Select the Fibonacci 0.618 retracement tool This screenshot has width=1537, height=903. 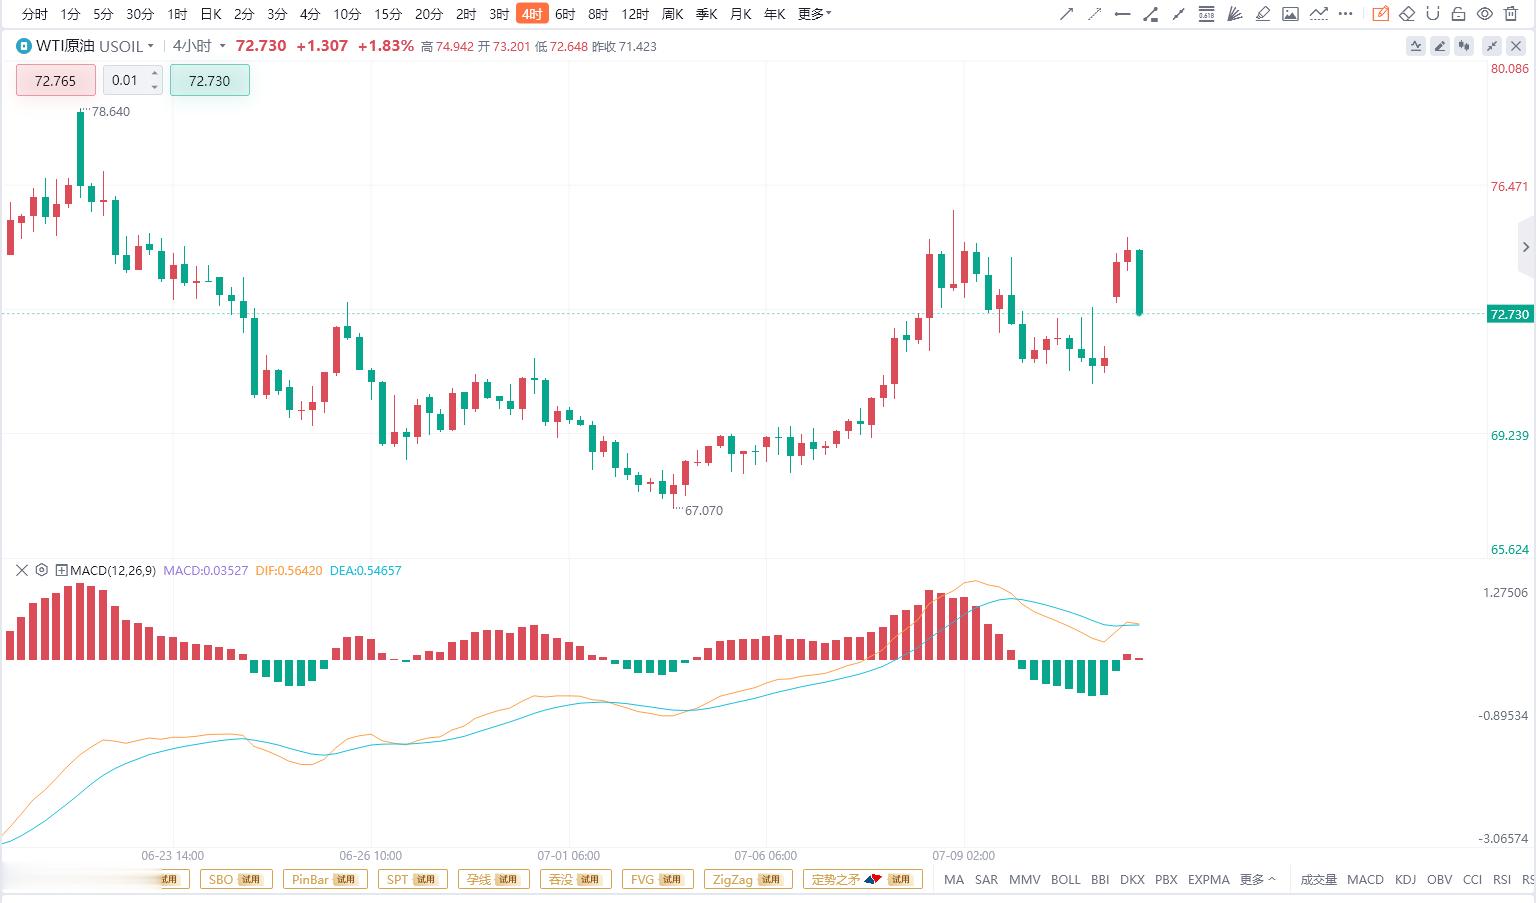[1206, 14]
